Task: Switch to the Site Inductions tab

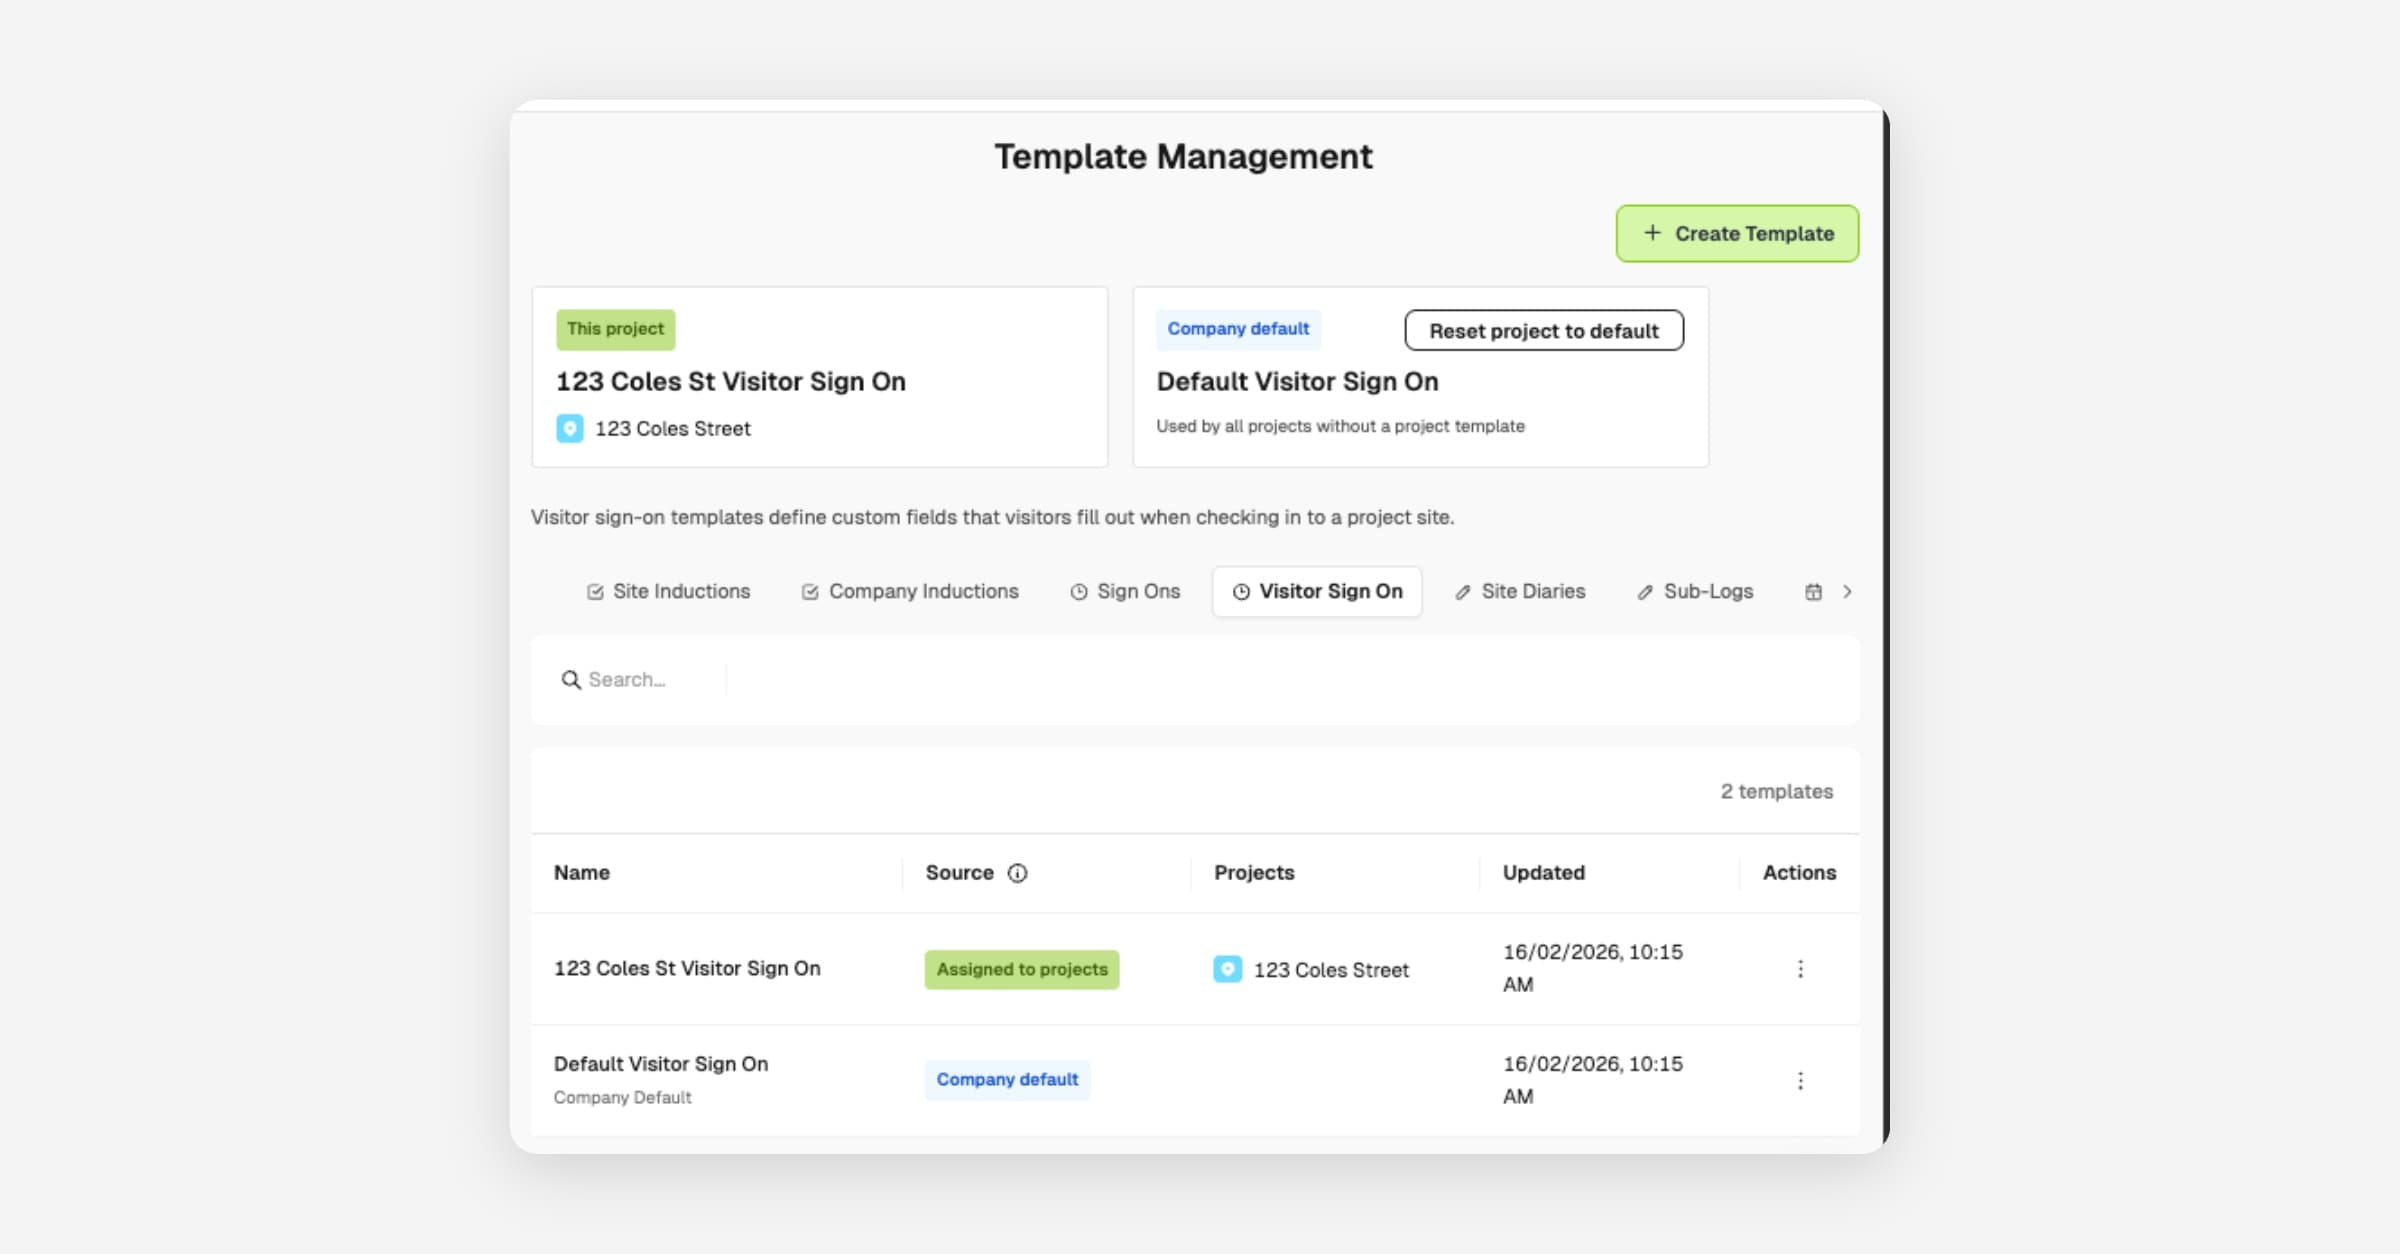Action: pyautogui.click(x=668, y=591)
